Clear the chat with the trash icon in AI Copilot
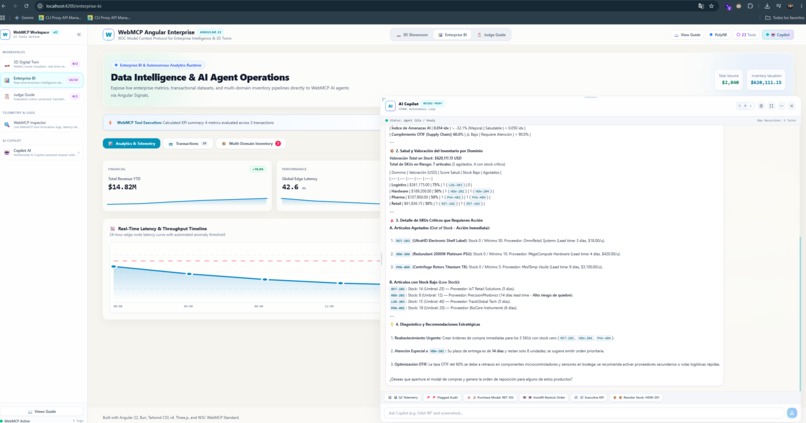The image size is (806, 423). (761, 106)
